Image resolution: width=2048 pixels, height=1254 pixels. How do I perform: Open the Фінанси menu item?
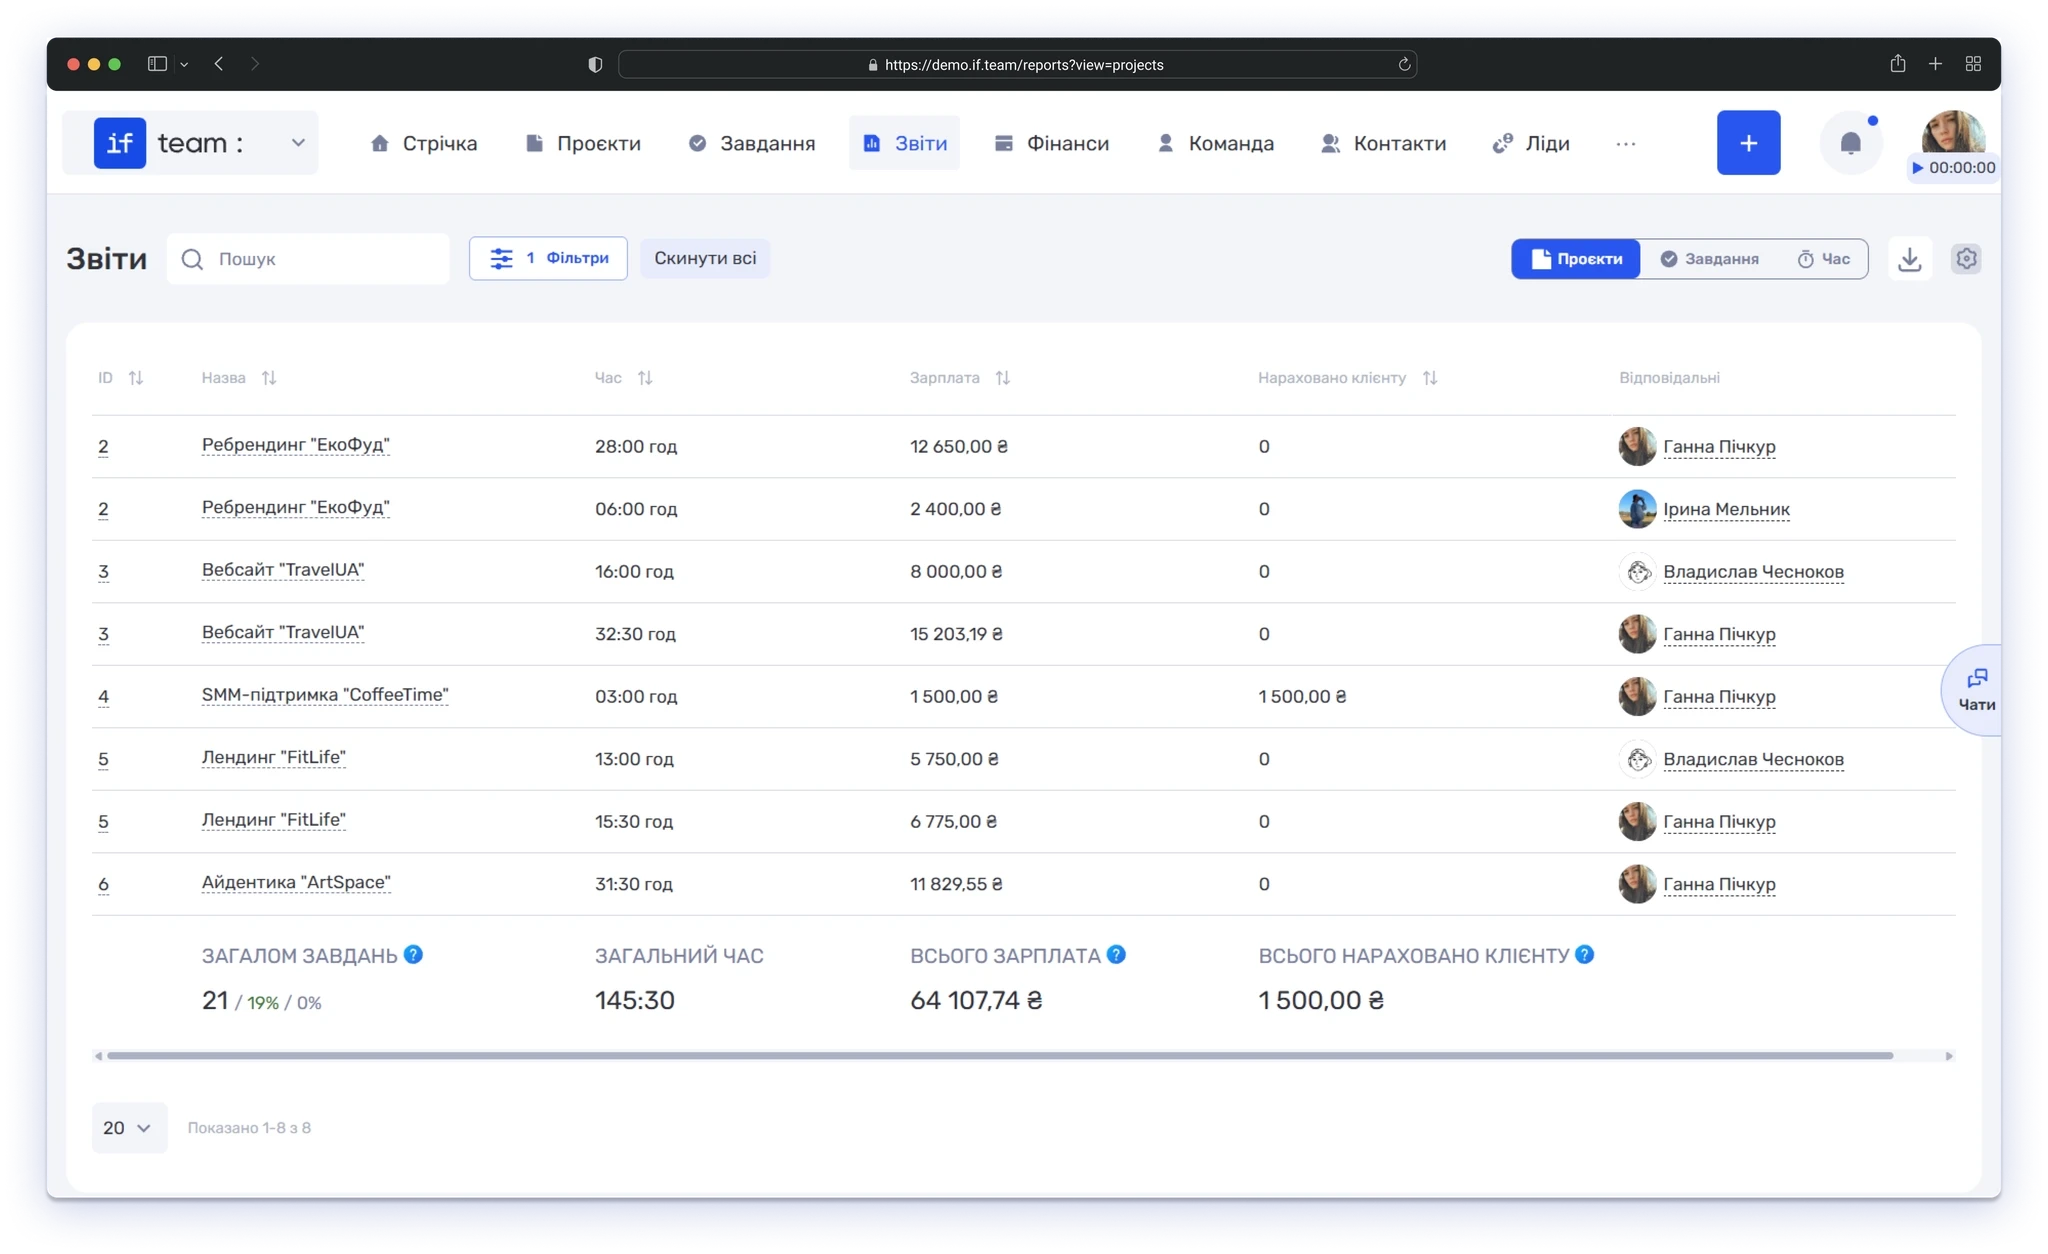(x=1051, y=144)
